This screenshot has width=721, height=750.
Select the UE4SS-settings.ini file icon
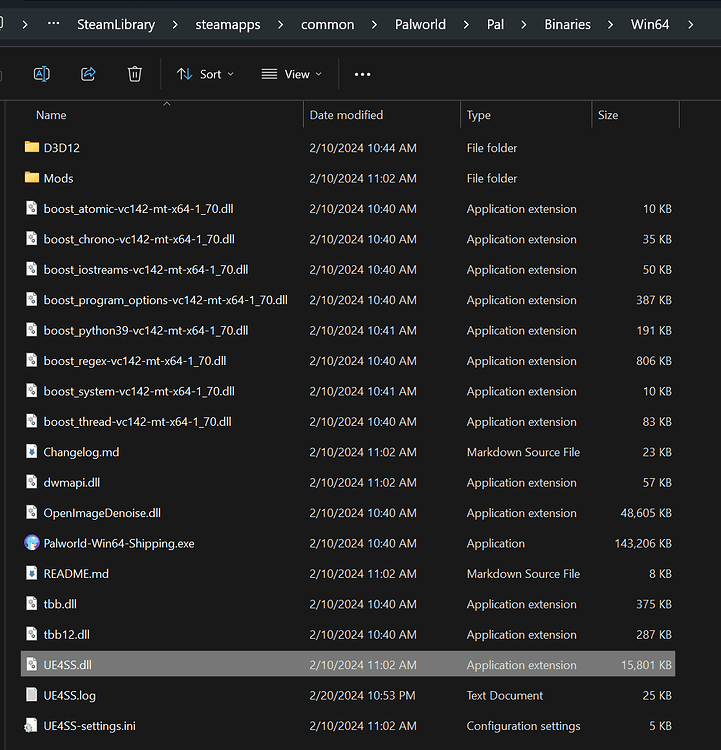point(32,726)
